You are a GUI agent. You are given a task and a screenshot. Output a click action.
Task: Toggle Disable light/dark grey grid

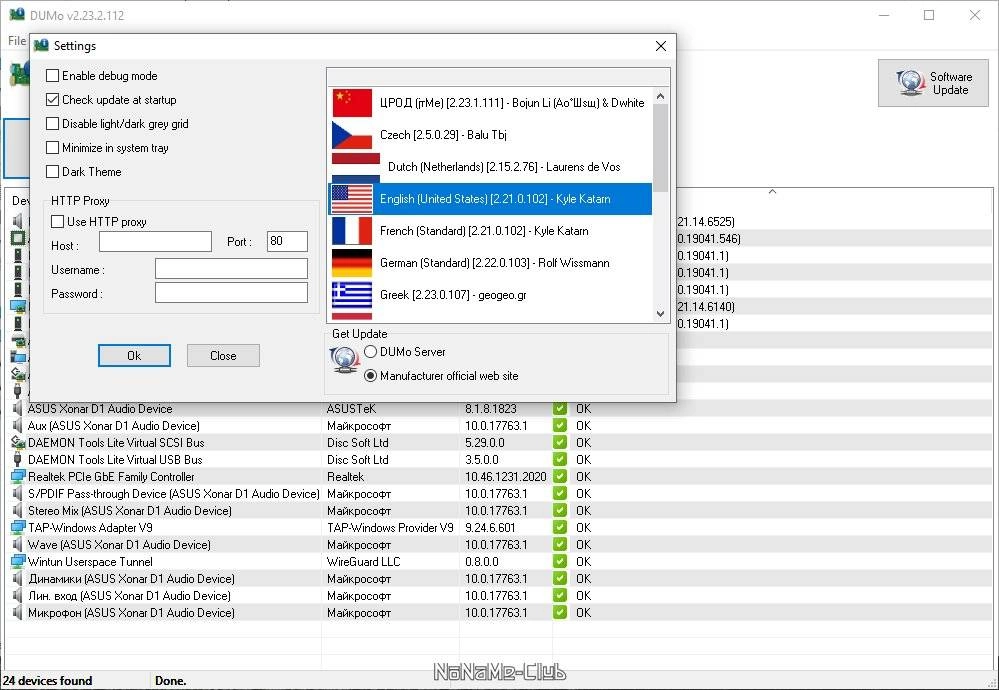(52, 124)
